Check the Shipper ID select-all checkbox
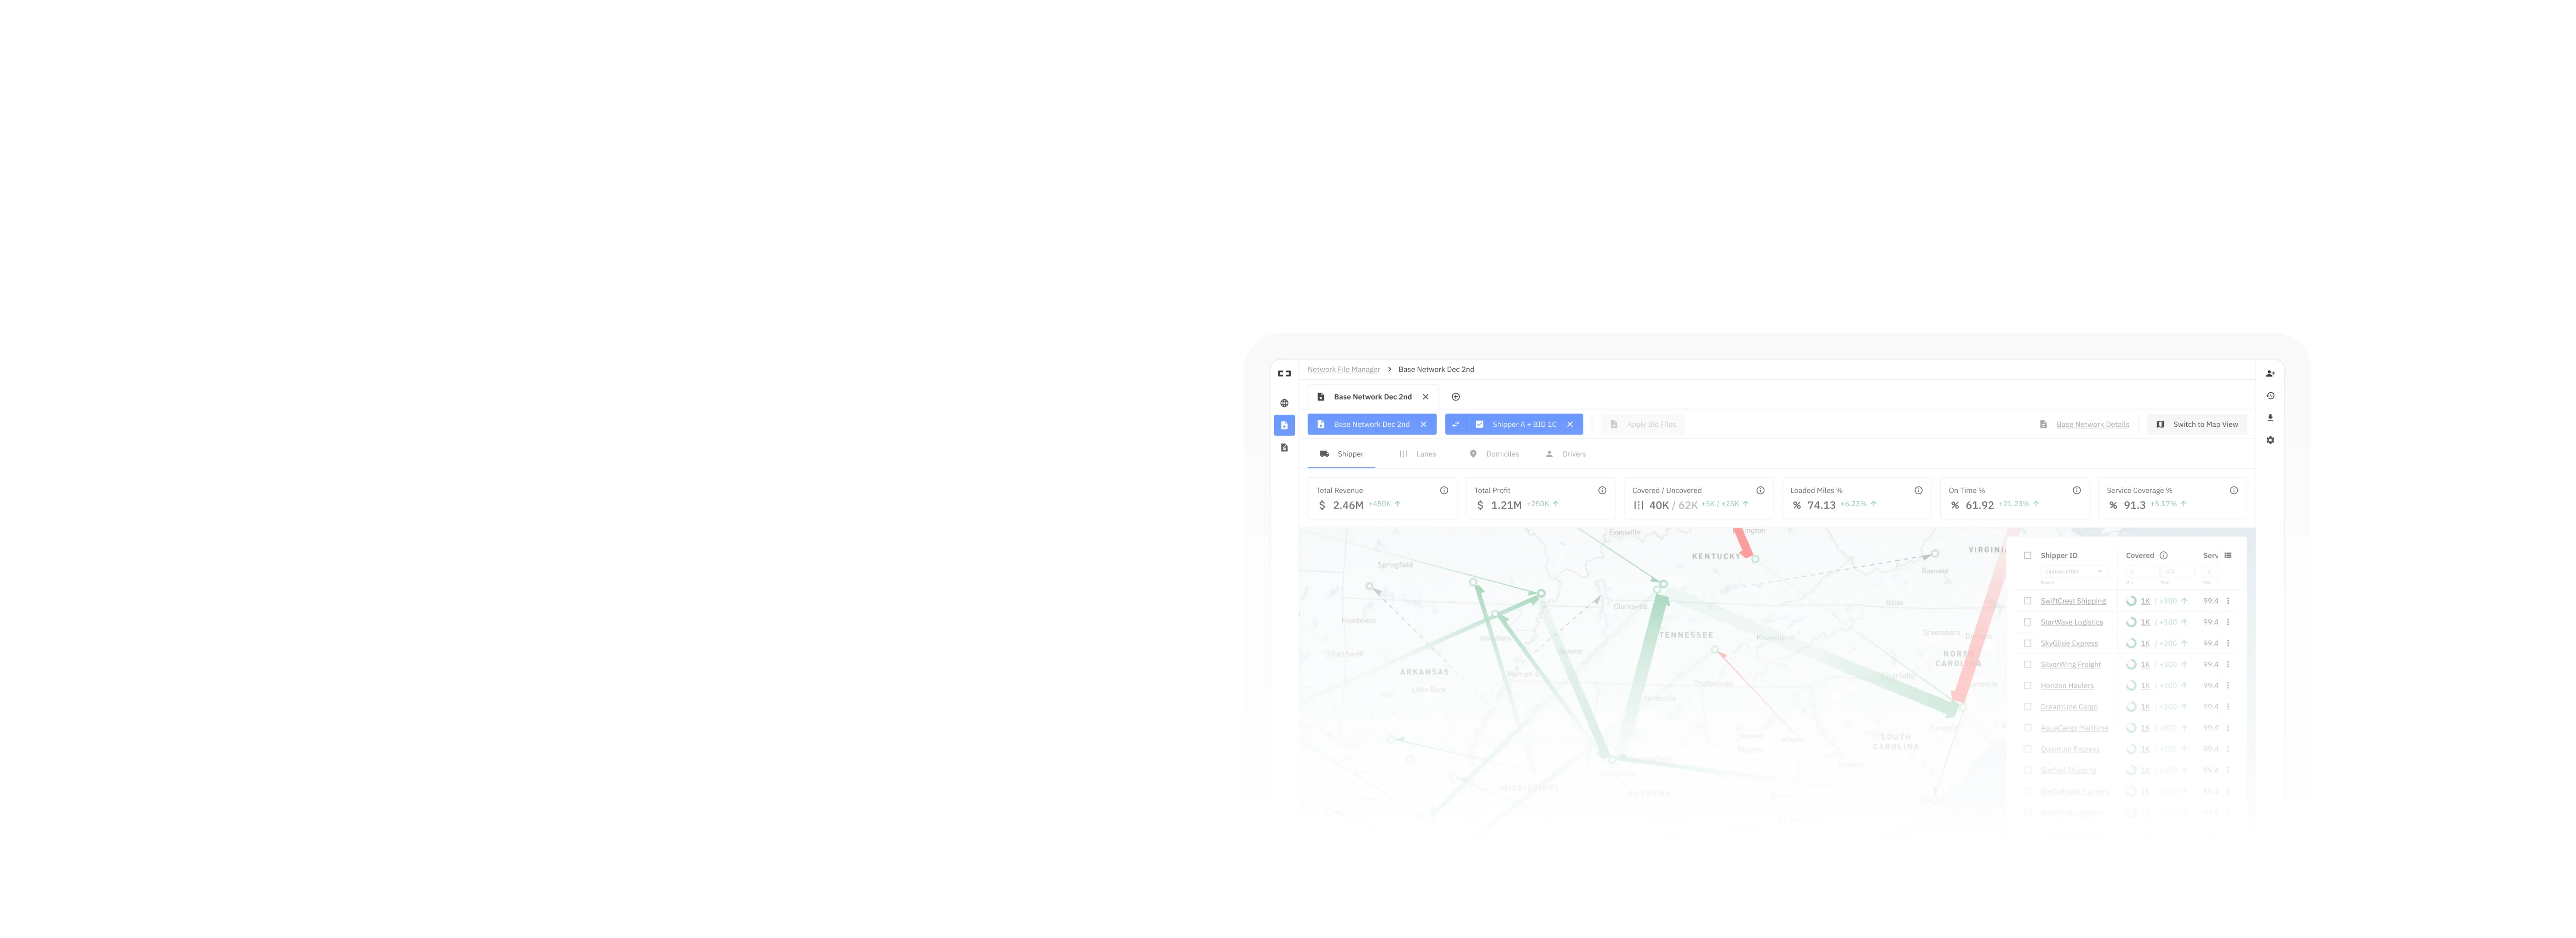Viewport: 2576px width, 938px height. point(2027,555)
